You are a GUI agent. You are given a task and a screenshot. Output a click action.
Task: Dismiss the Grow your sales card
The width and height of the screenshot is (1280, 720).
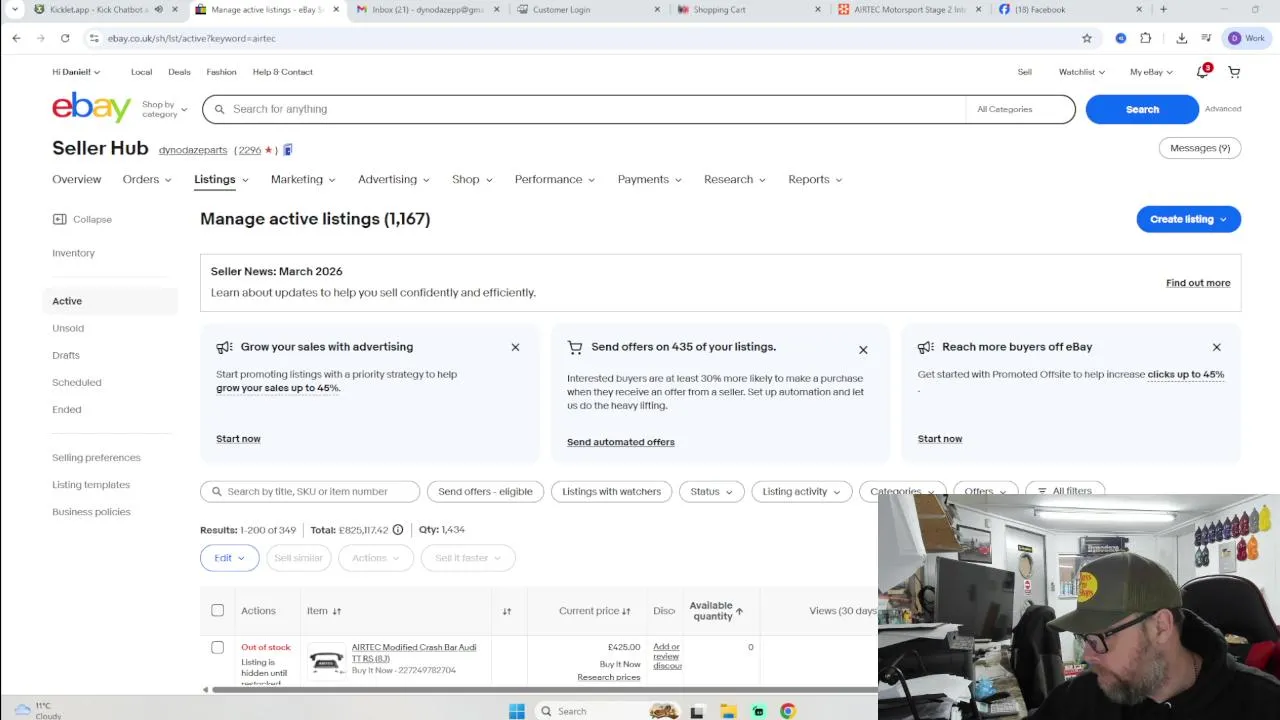515,347
